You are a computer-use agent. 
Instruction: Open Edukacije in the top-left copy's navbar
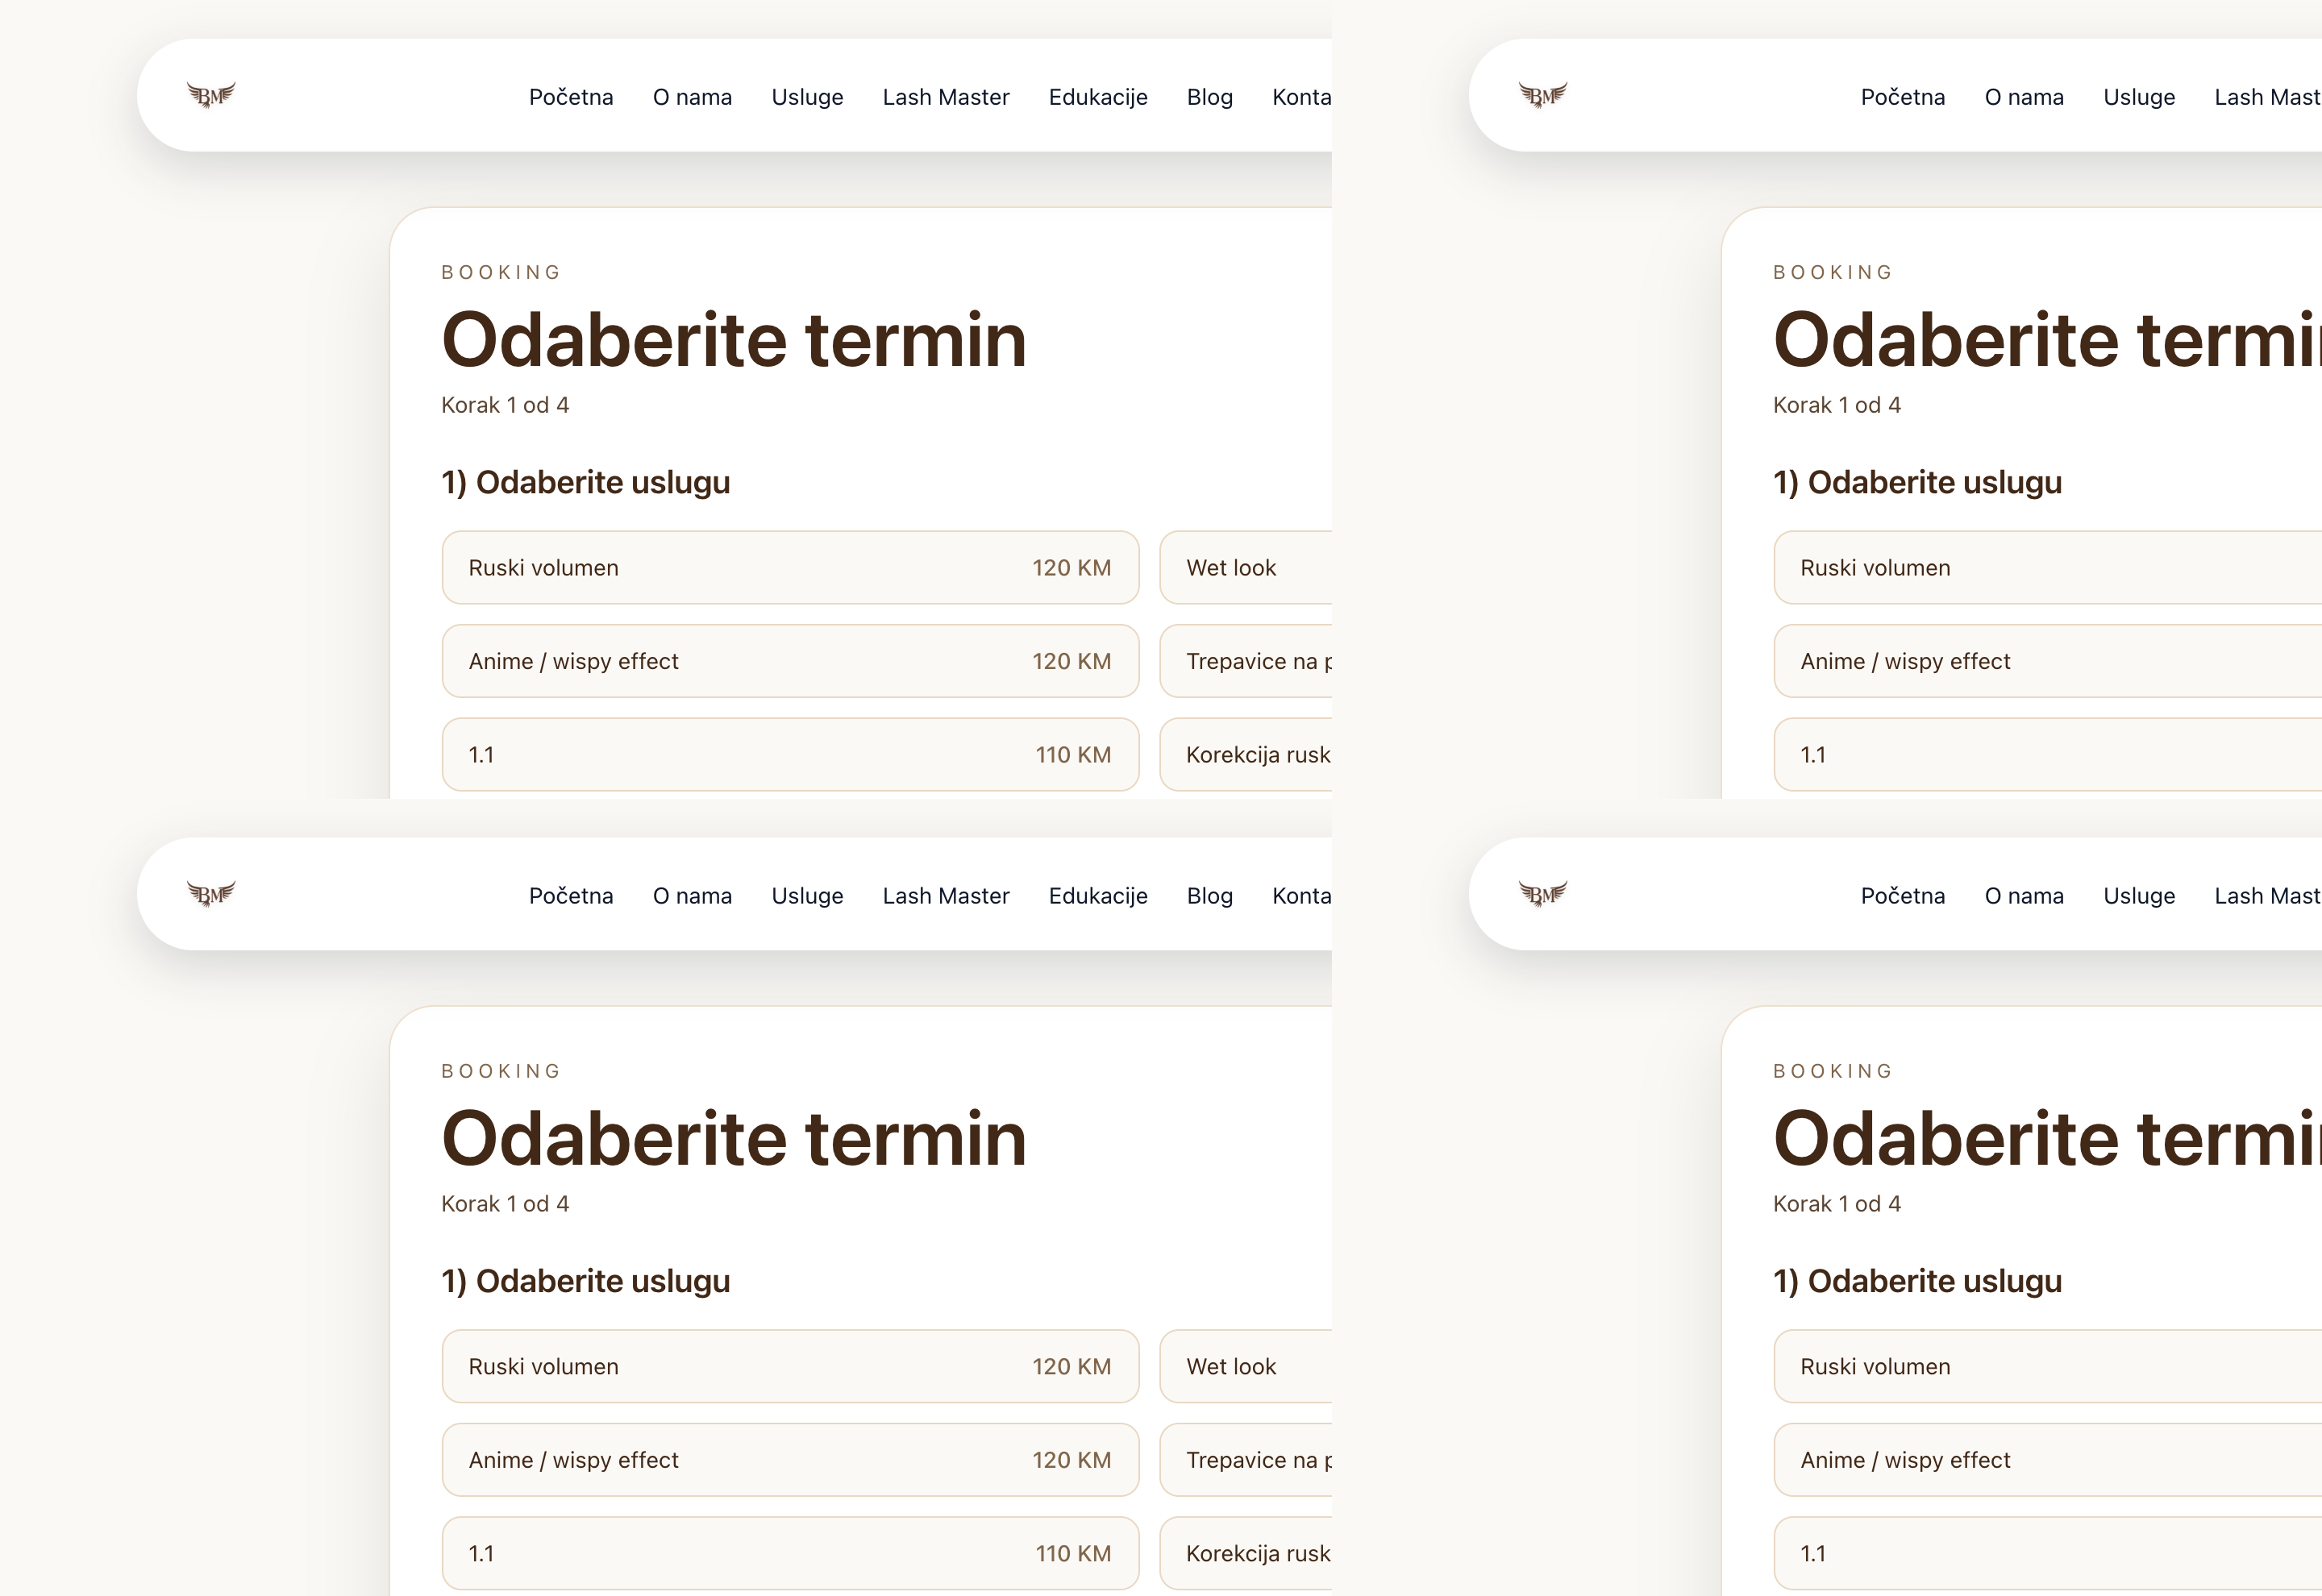pyautogui.click(x=1098, y=97)
